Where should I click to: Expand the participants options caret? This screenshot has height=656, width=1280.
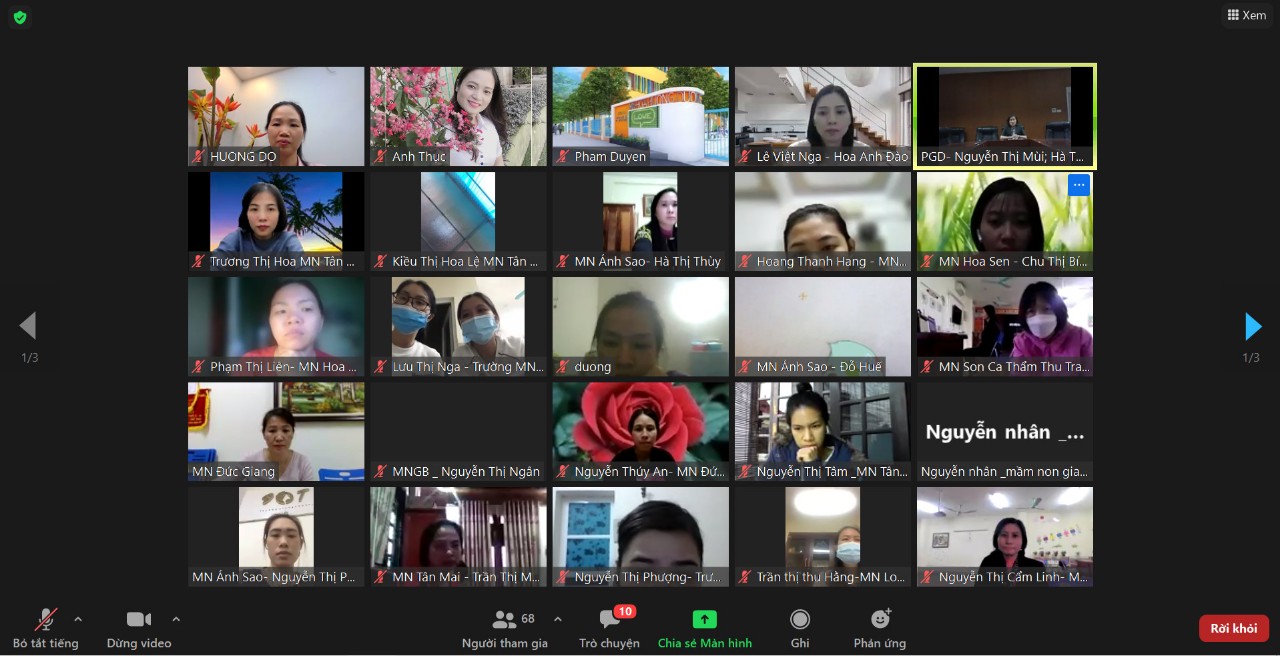tap(558, 618)
